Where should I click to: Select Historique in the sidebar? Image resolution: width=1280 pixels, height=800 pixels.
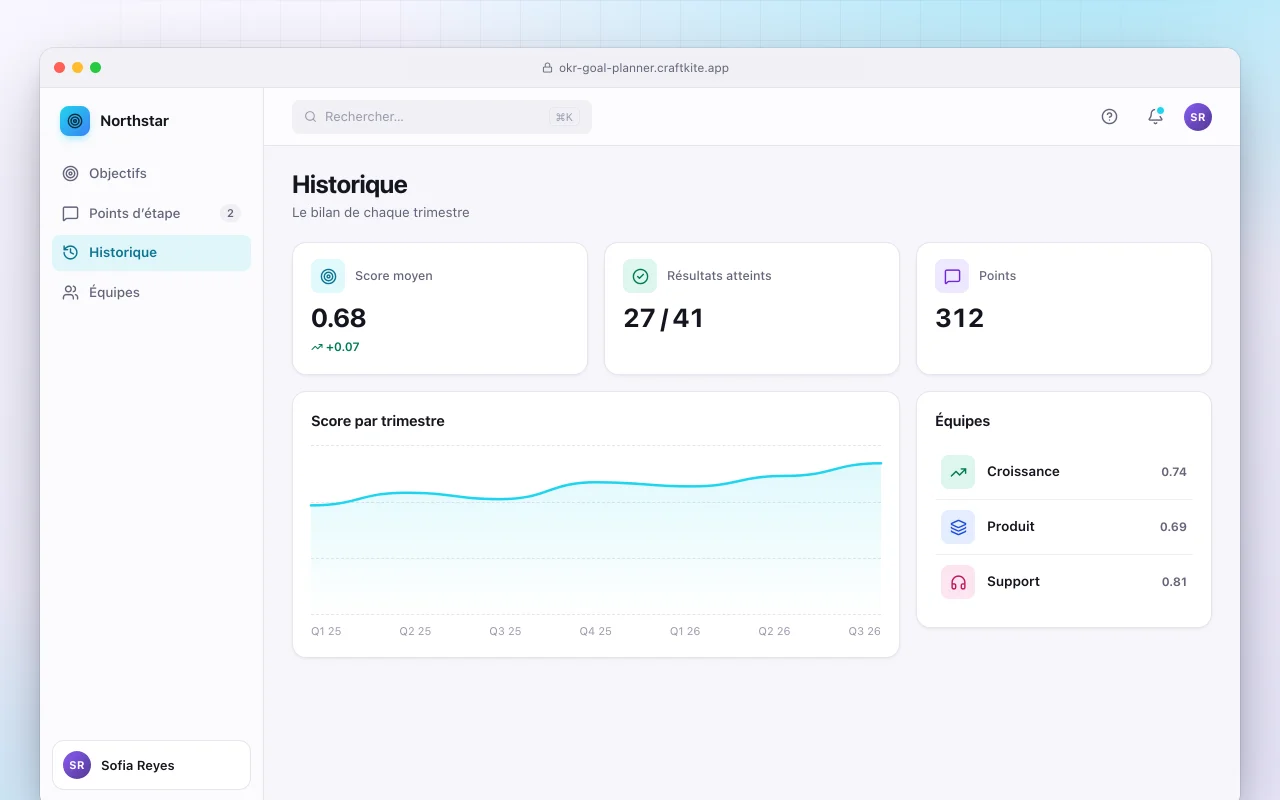click(151, 253)
